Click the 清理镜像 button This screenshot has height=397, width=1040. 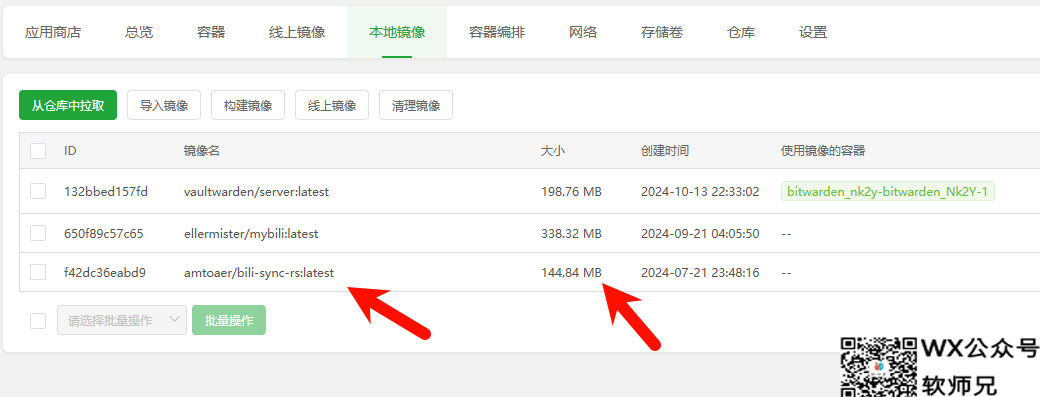[x=416, y=105]
